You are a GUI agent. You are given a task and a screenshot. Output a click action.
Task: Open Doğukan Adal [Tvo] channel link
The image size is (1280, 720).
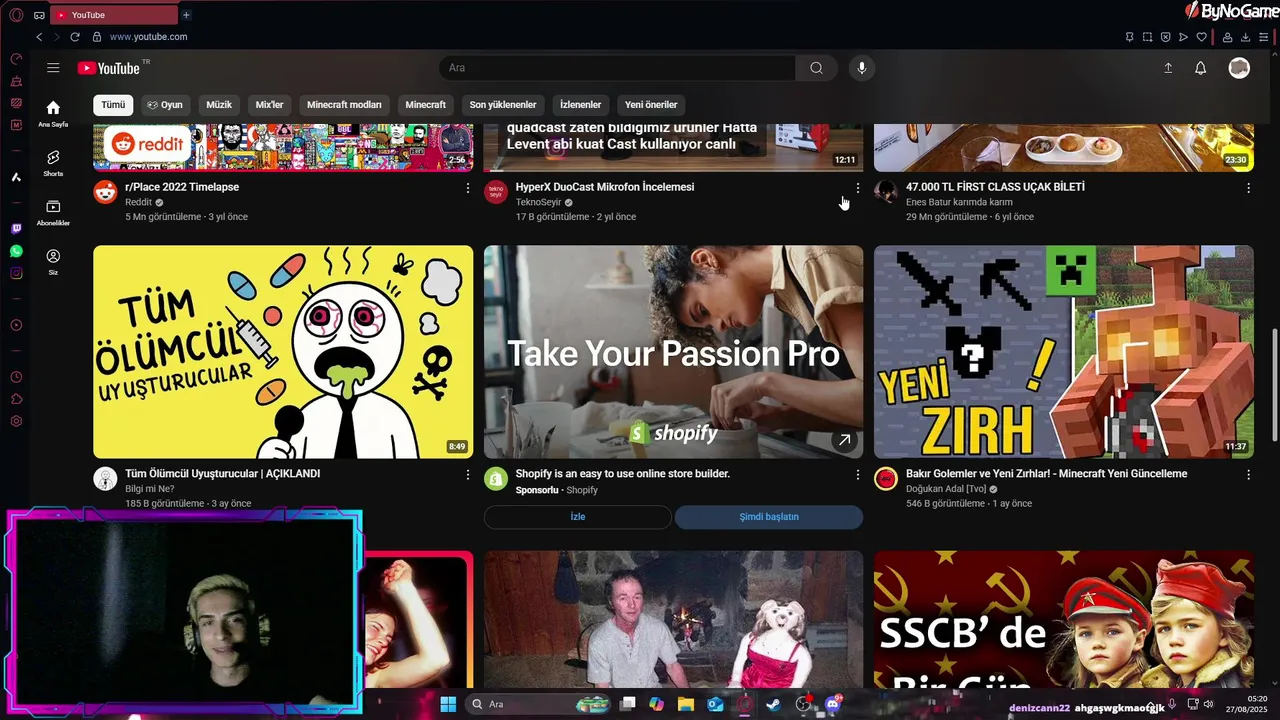(946, 489)
